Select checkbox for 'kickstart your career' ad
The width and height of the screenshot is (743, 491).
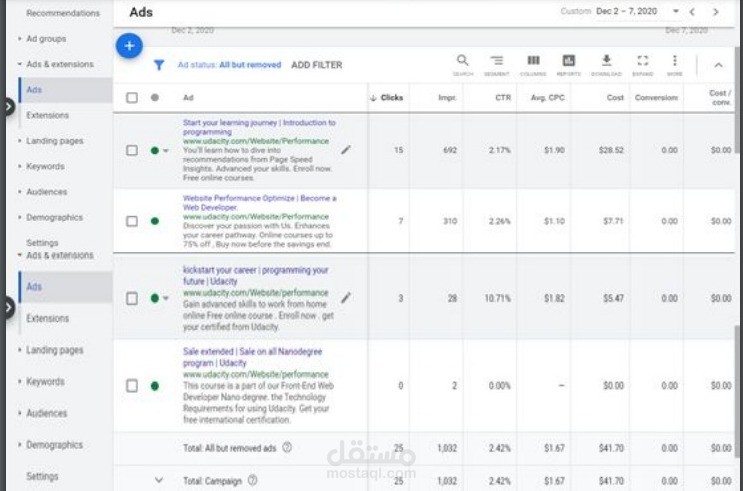pyautogui.click(x=132, y=299)
